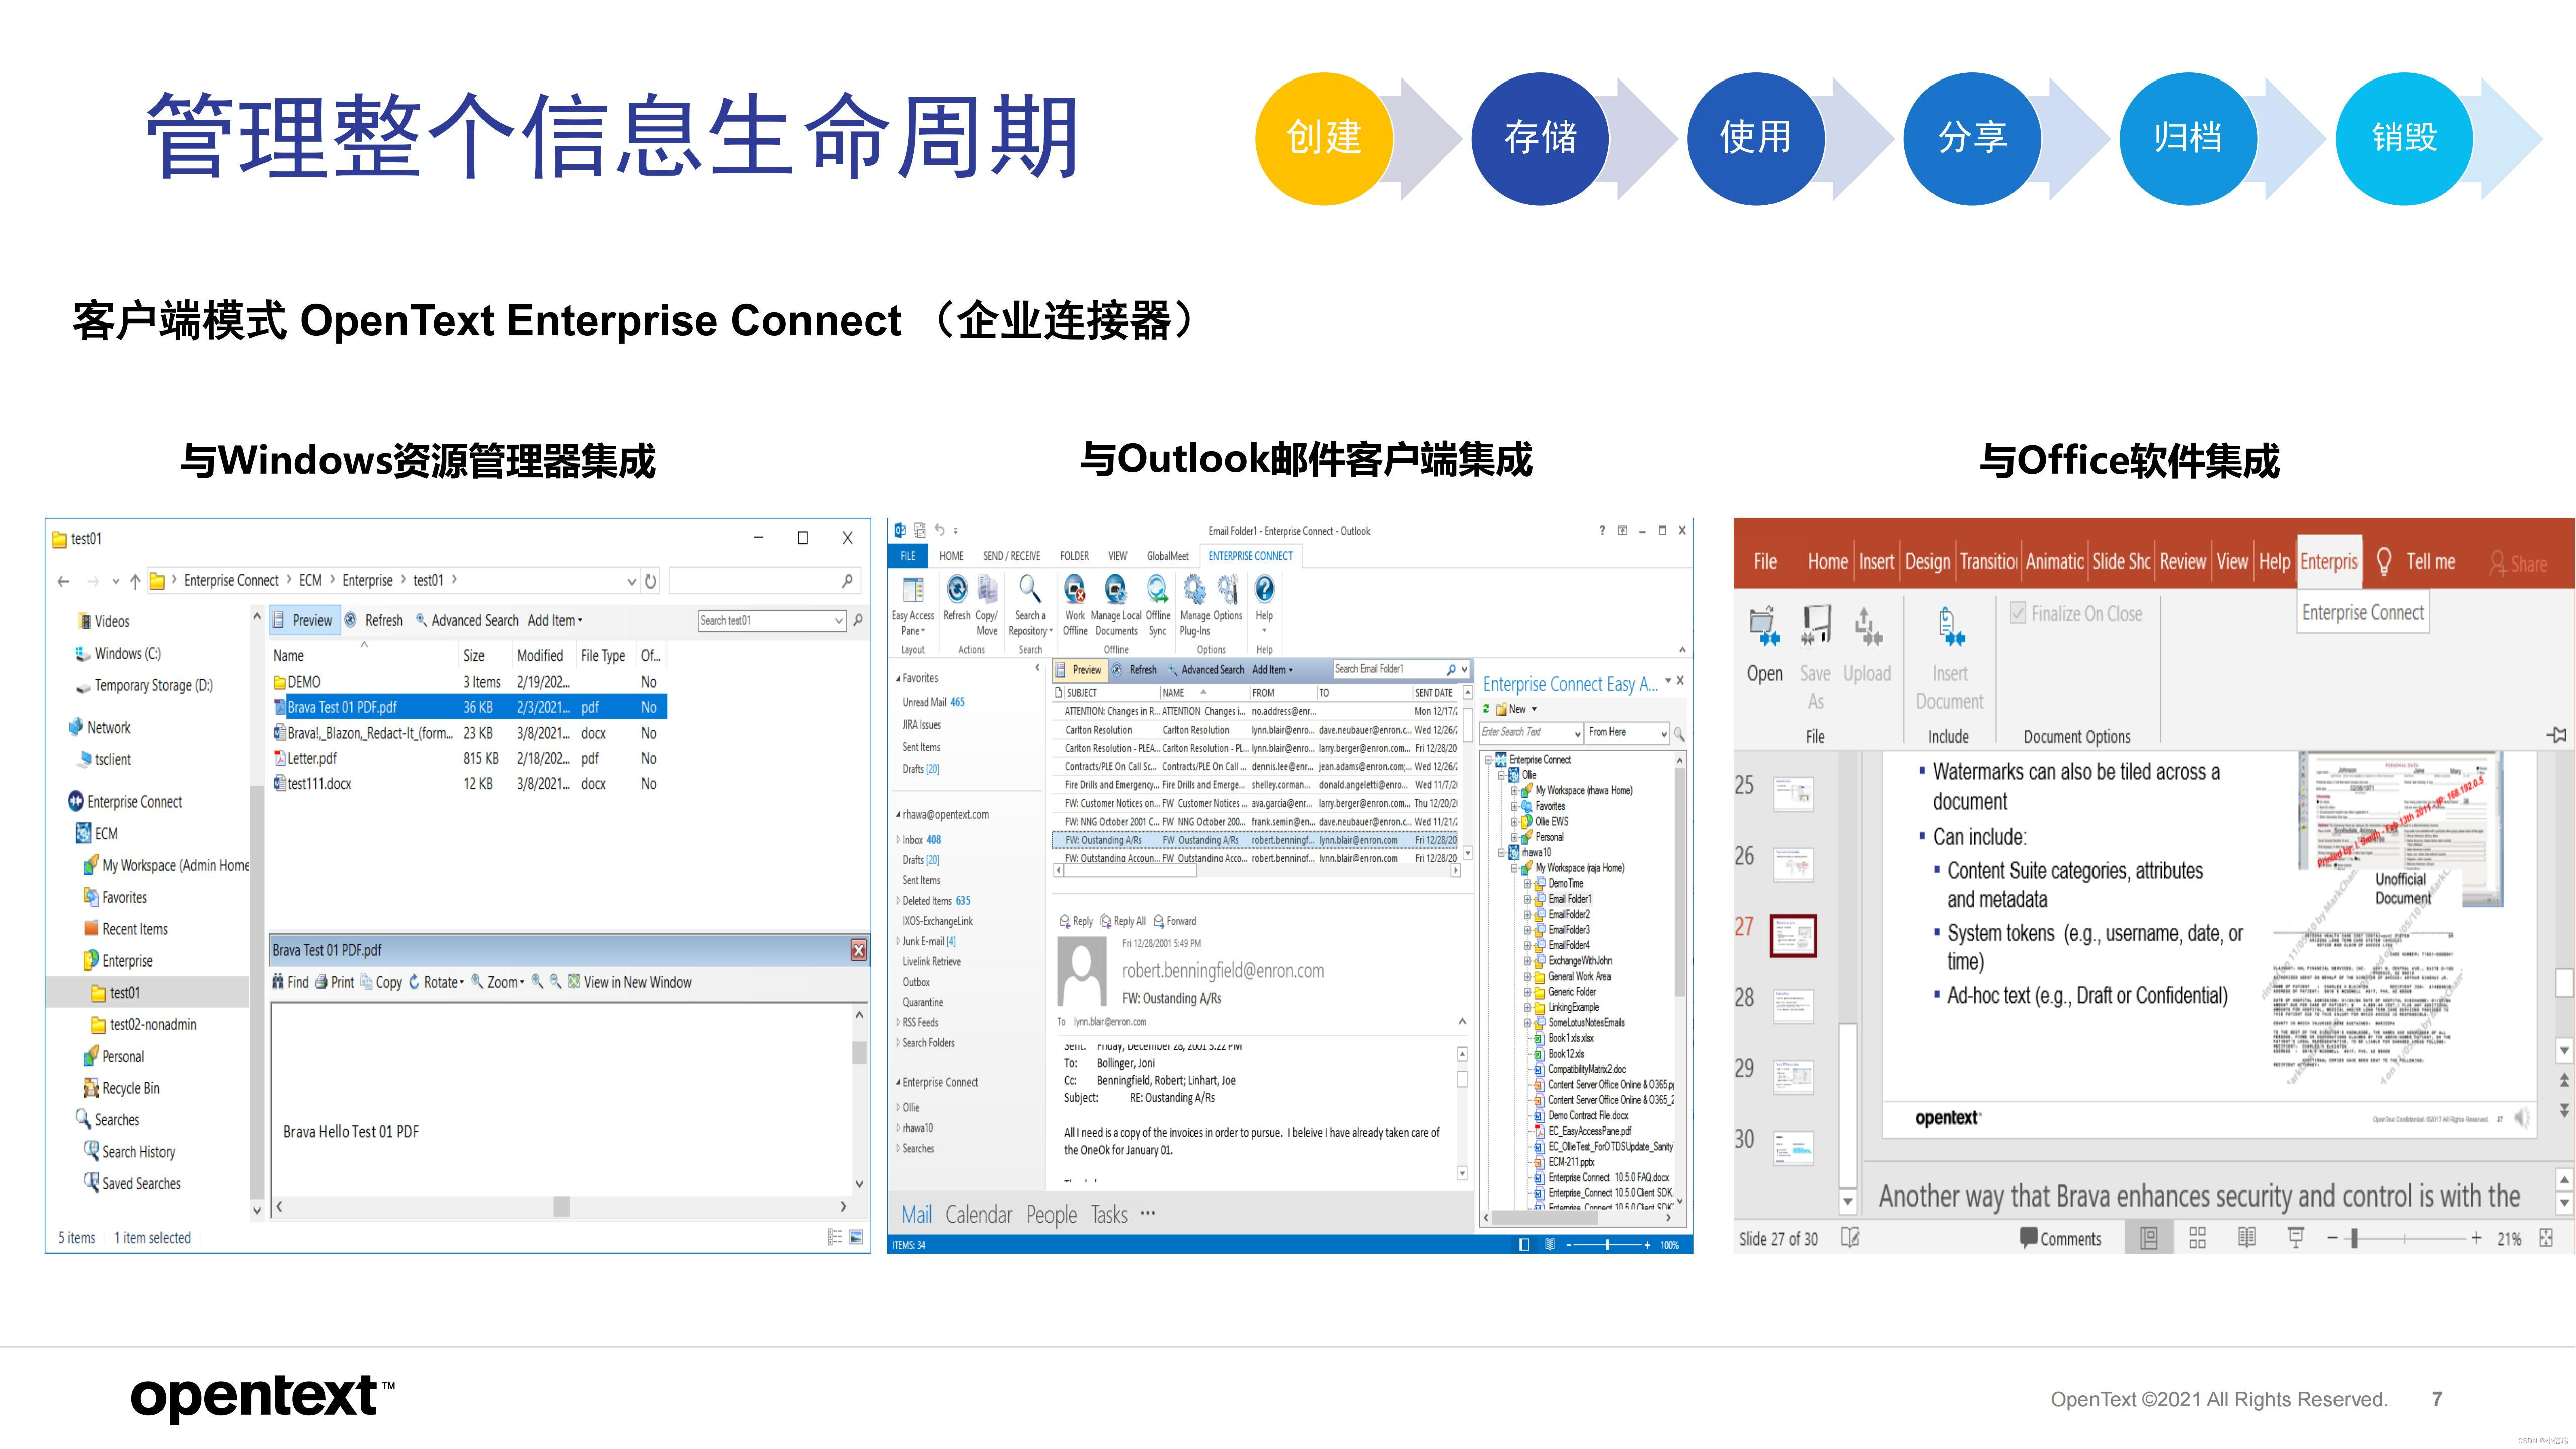Image resolution: width=2576 pixels, height=1449 pixels.
Task: Click the Work Offline icon in Outlook ribbon
Action: [1075, 590]
